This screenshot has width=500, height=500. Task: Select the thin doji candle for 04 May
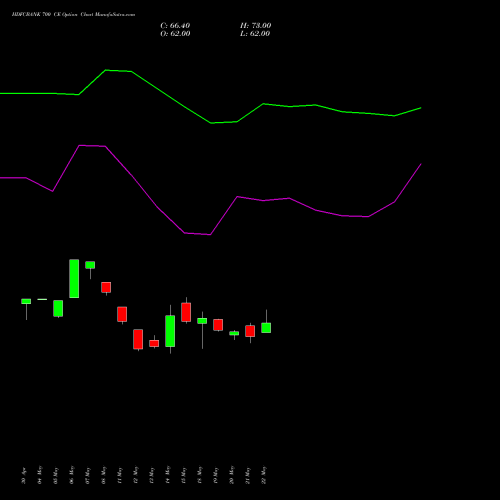pyautogui.click(x=42, y=299)
